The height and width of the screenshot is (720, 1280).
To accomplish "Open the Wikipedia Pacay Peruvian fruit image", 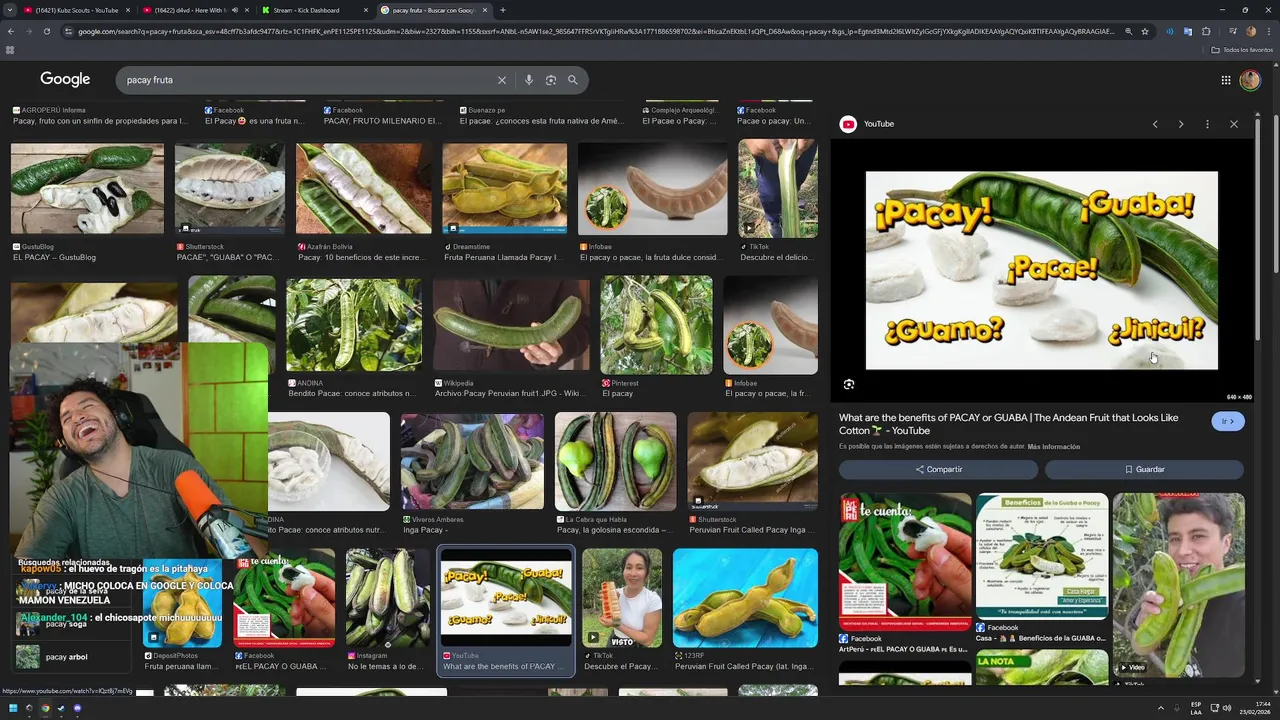I will (511, 325).
